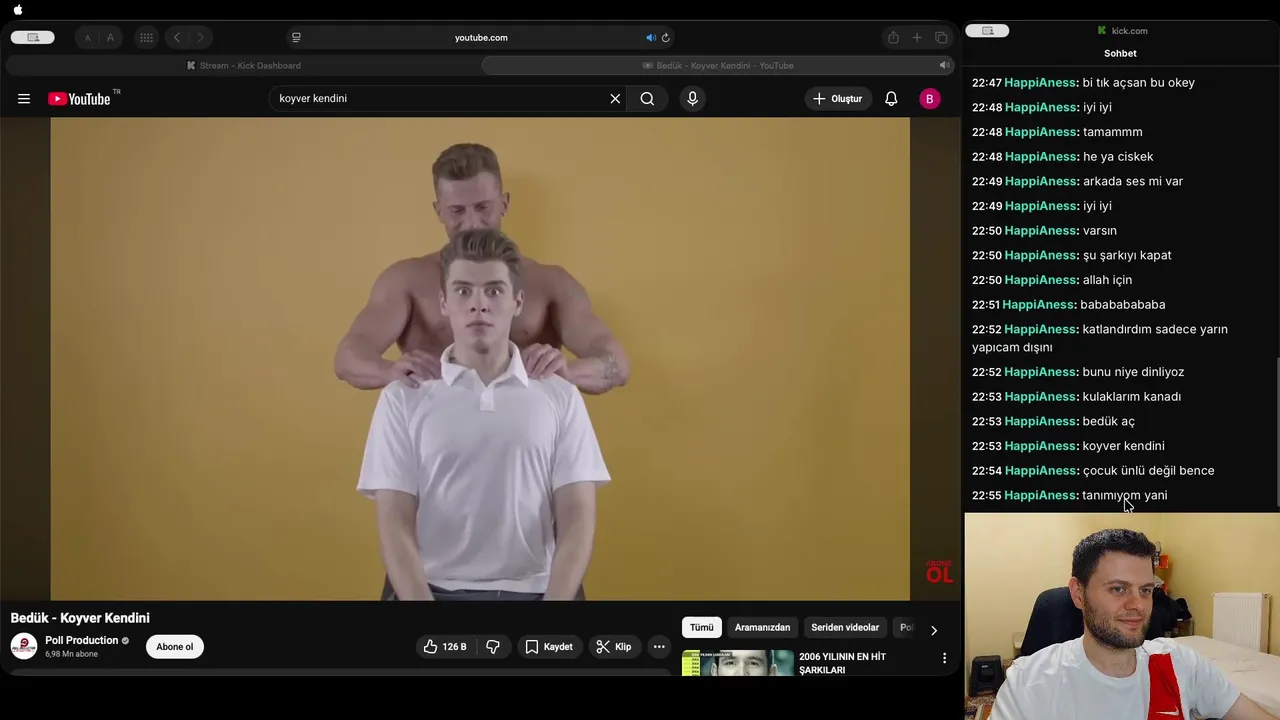
Task: Toggle sidebar button in kick.com window
Action: (987, 31)
